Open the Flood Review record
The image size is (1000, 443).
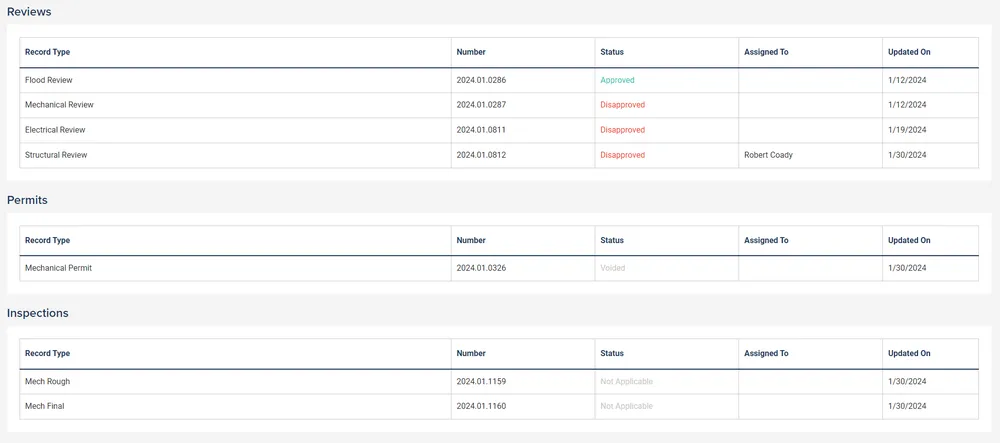point(49,80)
